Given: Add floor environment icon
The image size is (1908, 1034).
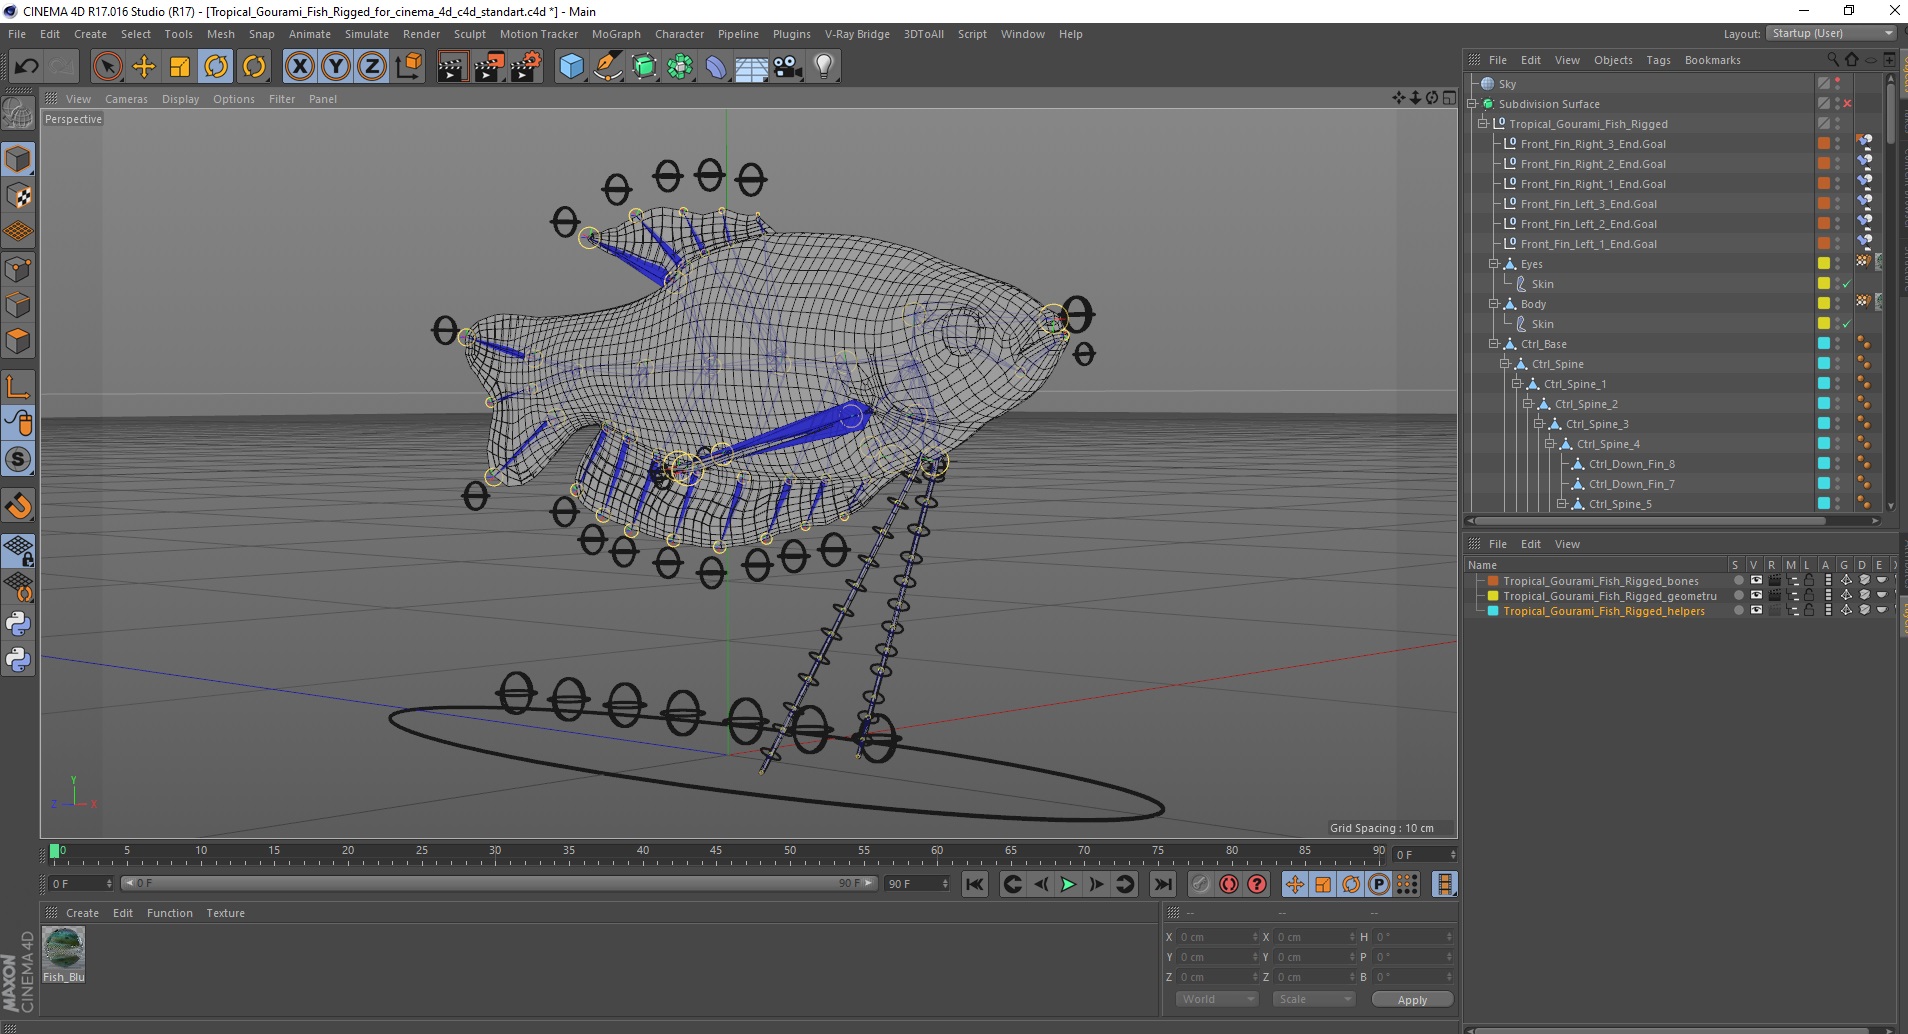Looking at the screenshot, I should (752, 66).
